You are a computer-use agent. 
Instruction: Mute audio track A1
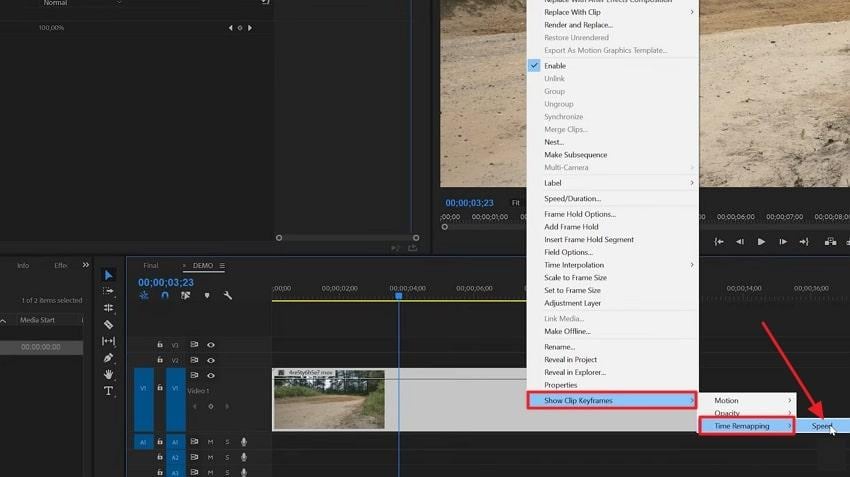(210, 442)
